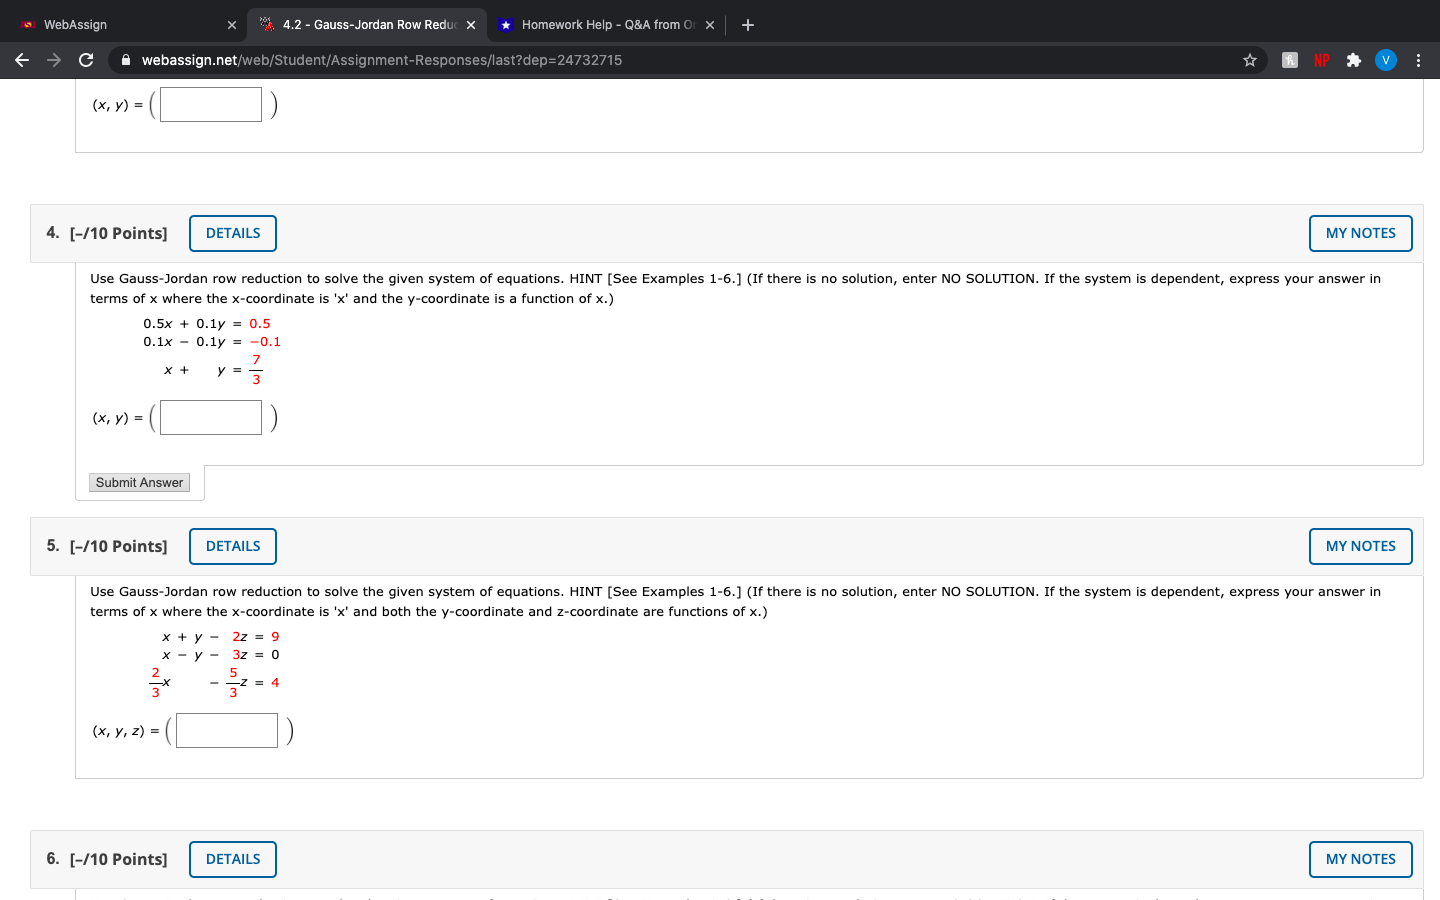
Task: Bookmark this page with the star icon
Action: tap(1250, 60)
